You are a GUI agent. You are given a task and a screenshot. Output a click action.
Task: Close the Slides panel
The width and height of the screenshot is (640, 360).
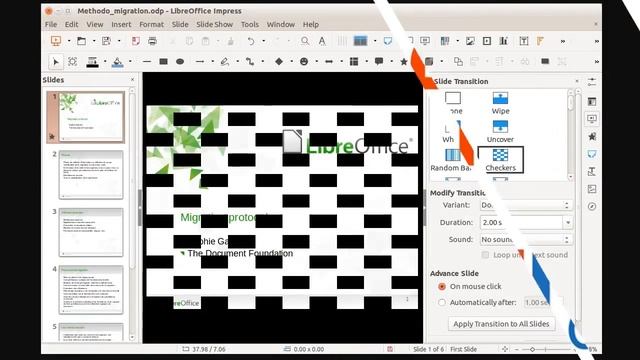132,80
